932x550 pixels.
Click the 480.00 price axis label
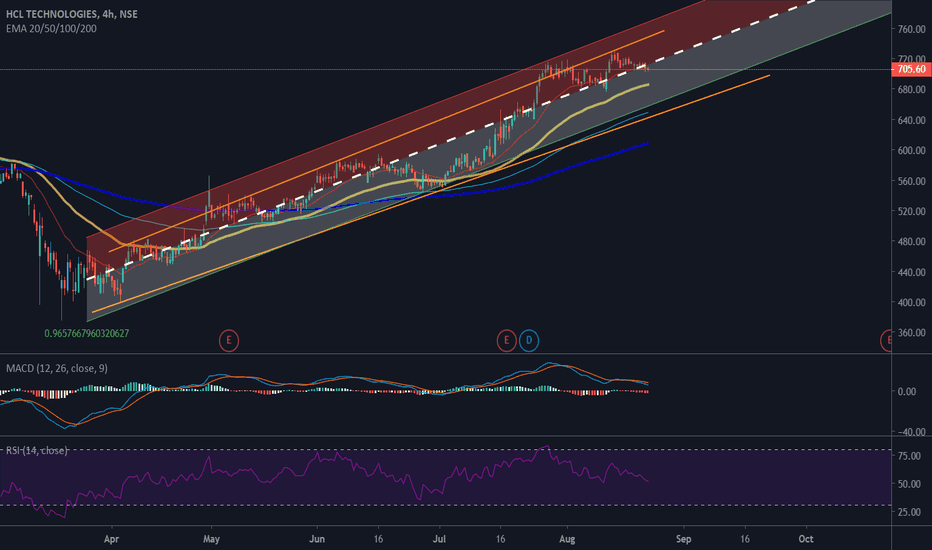click(x=912, y=242)
